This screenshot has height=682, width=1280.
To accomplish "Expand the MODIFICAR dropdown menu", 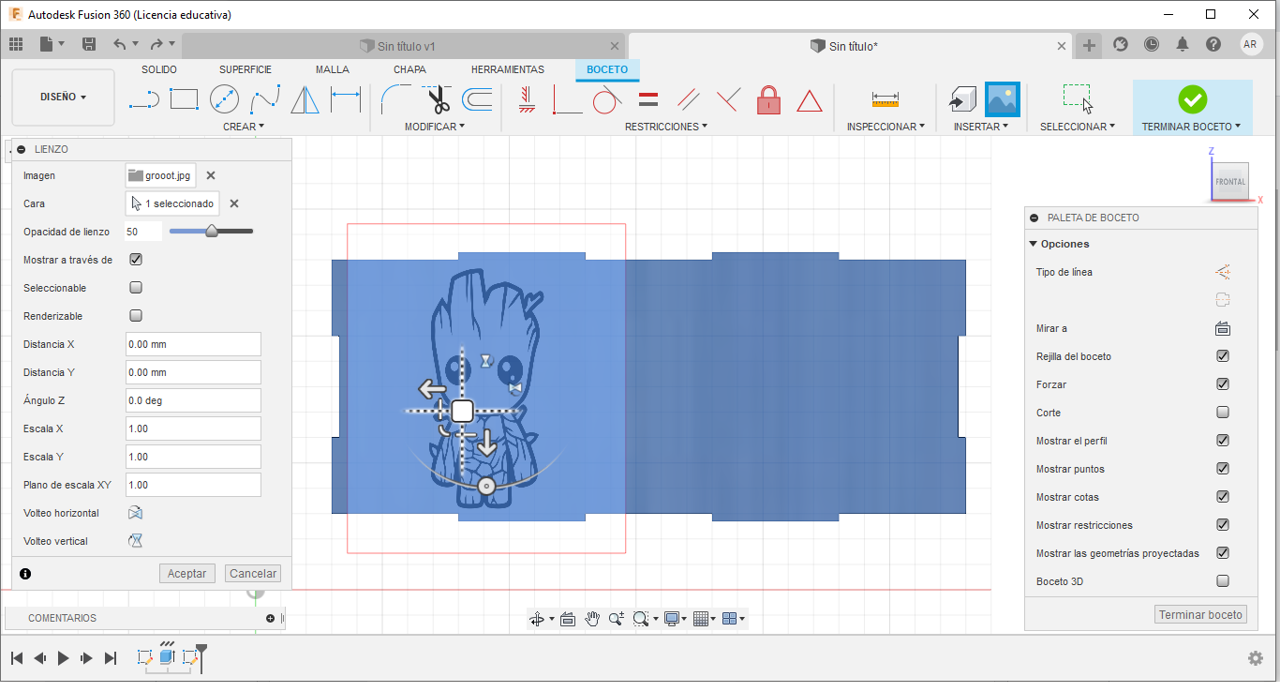I will pyautogui.click(x=435, y=127).
